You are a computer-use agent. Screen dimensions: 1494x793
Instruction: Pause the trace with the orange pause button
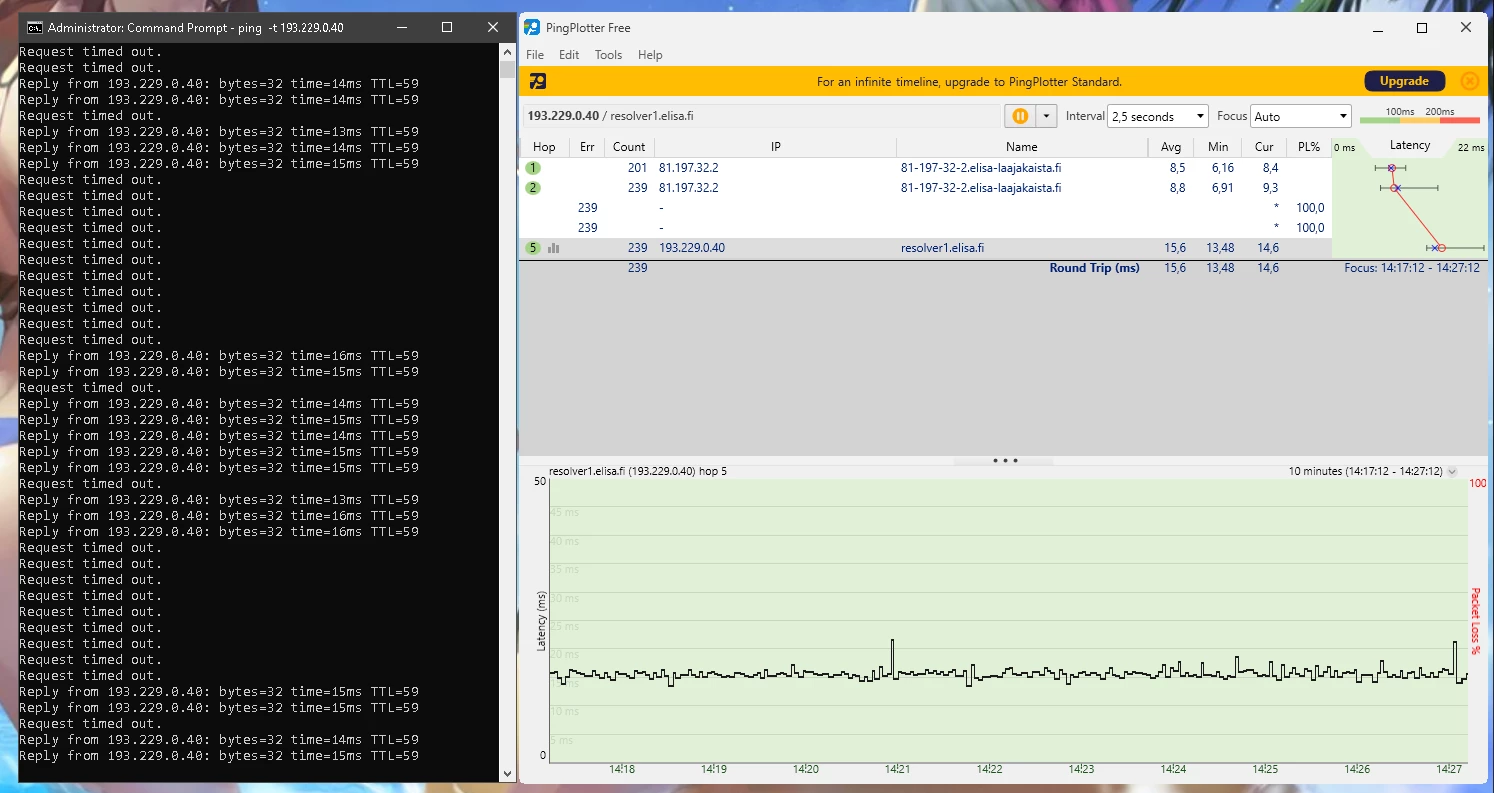[1020, 116]
